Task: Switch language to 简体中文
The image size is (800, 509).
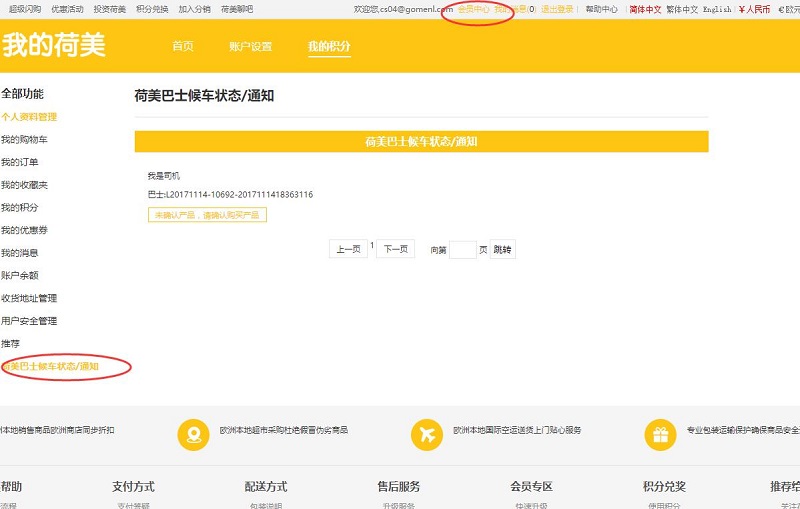Action: 645,9
